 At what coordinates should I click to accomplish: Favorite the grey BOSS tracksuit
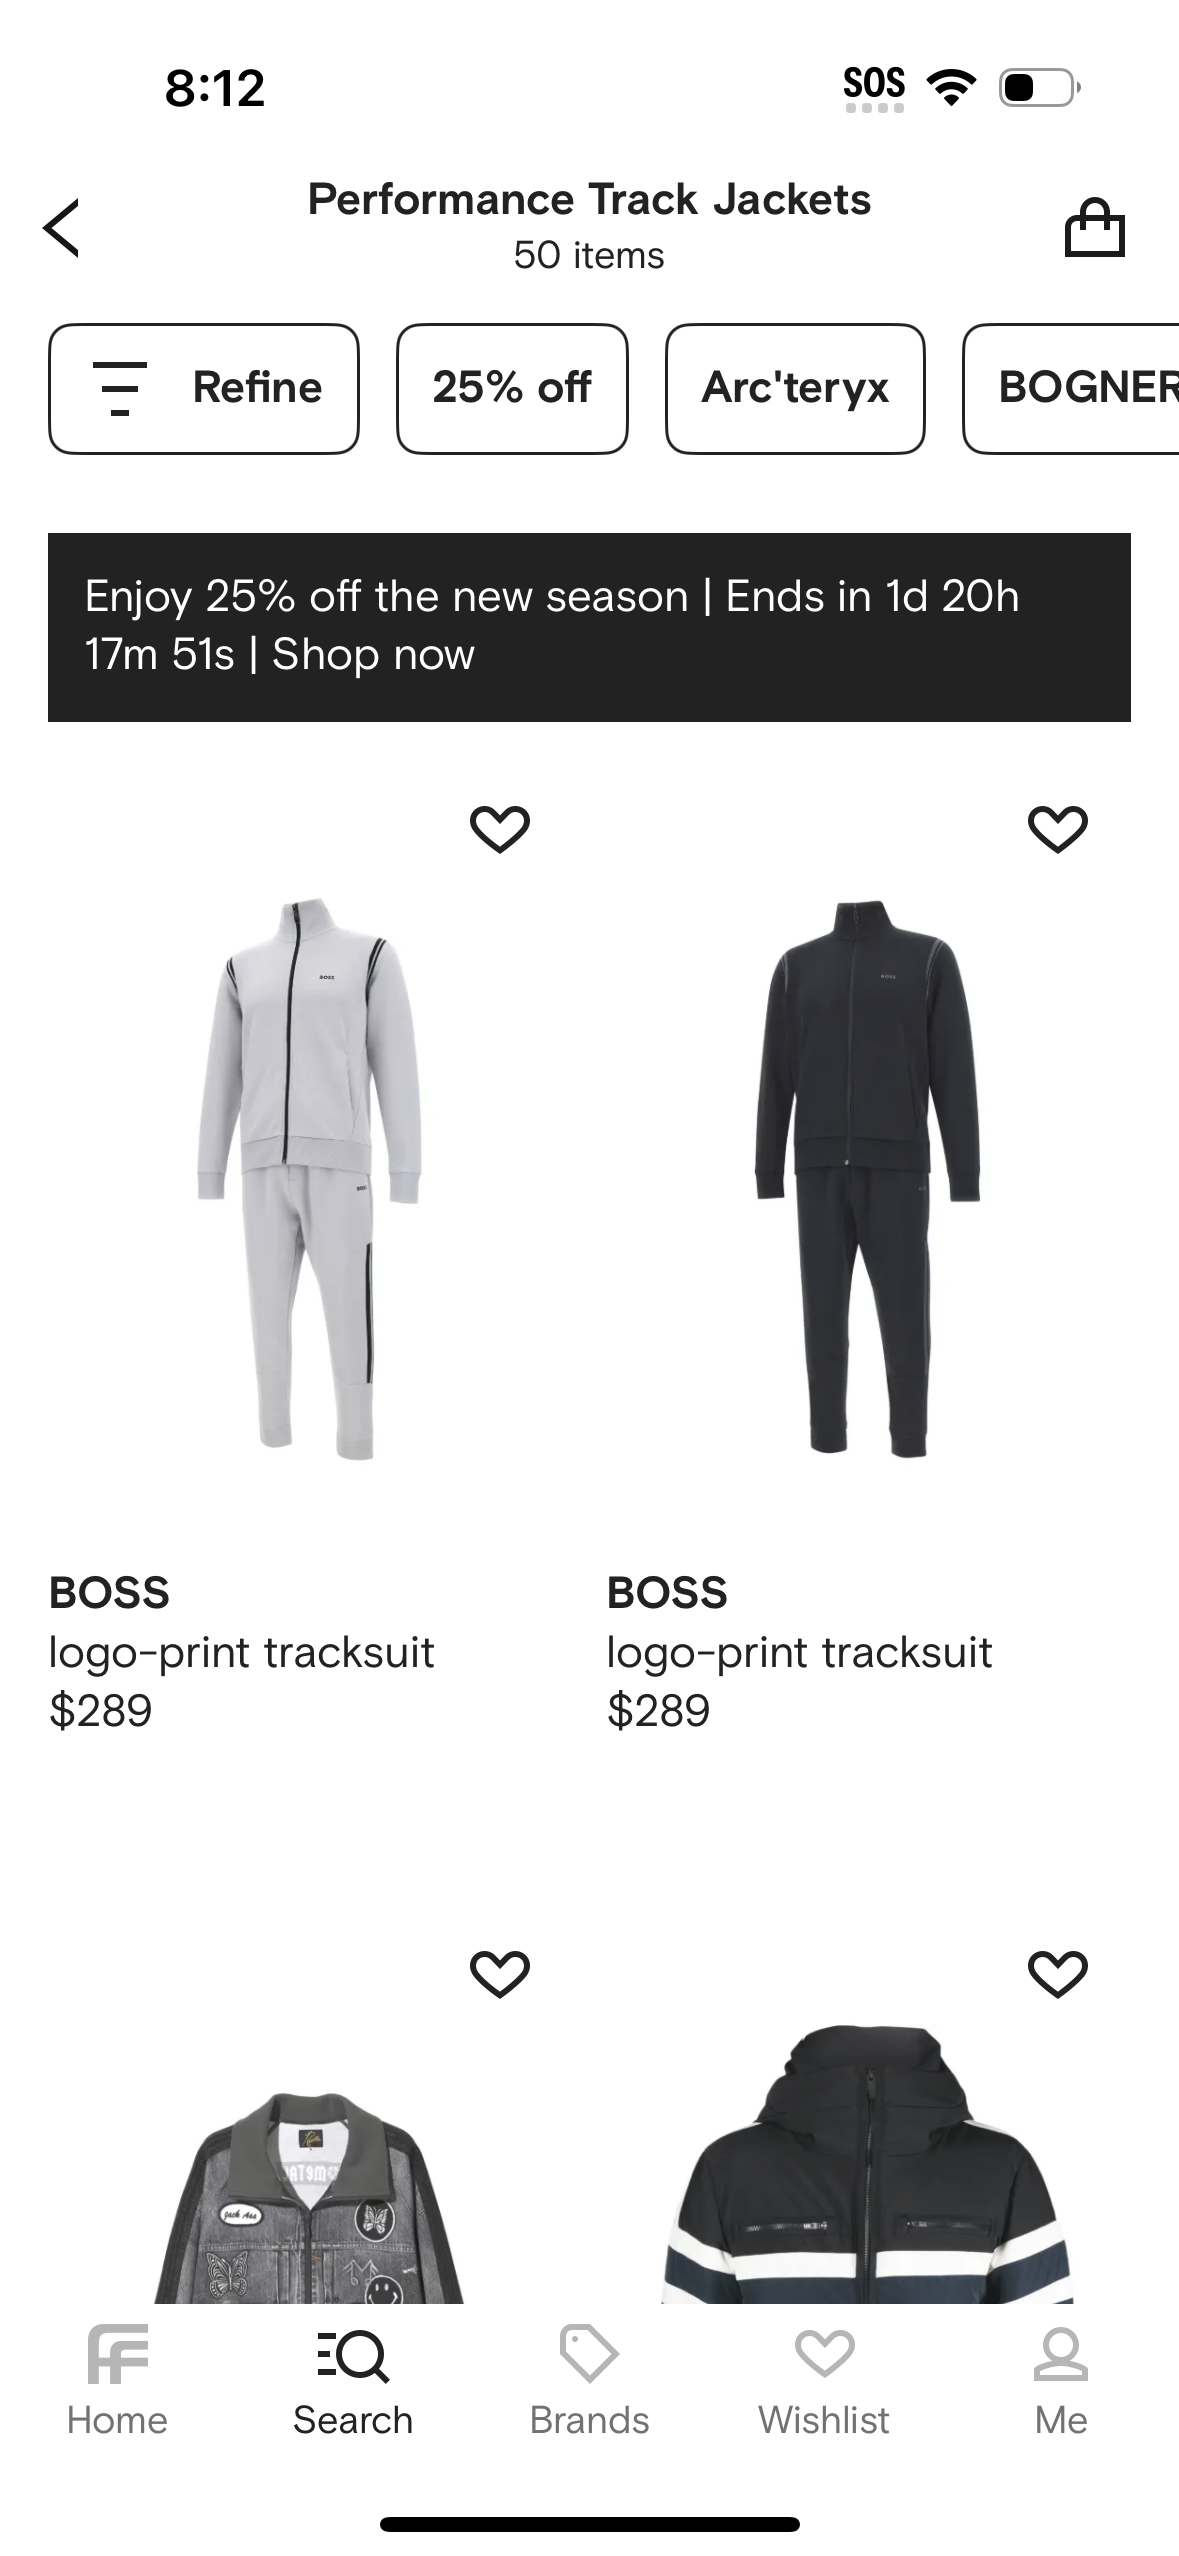[x=499, y=829]
